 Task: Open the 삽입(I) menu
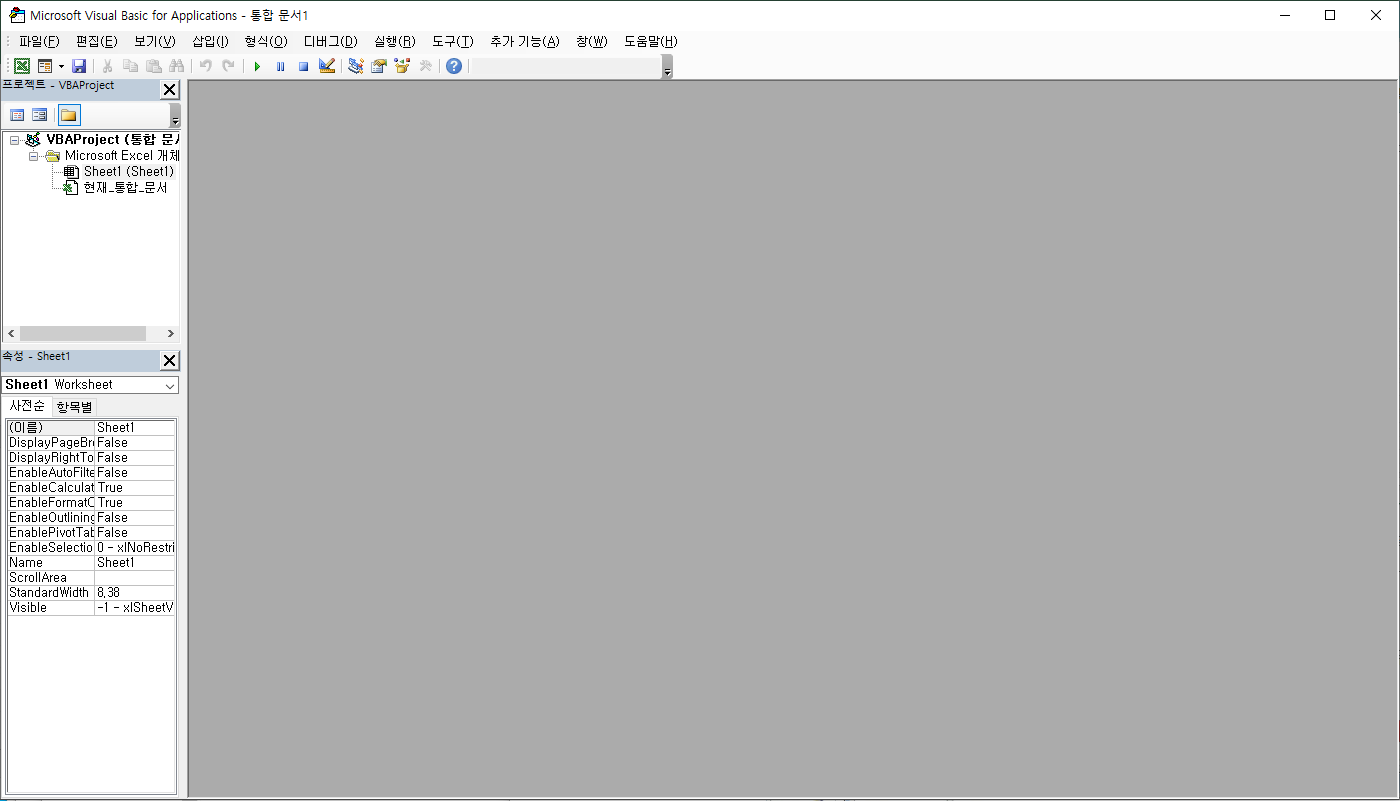click(x=210, y=41)
